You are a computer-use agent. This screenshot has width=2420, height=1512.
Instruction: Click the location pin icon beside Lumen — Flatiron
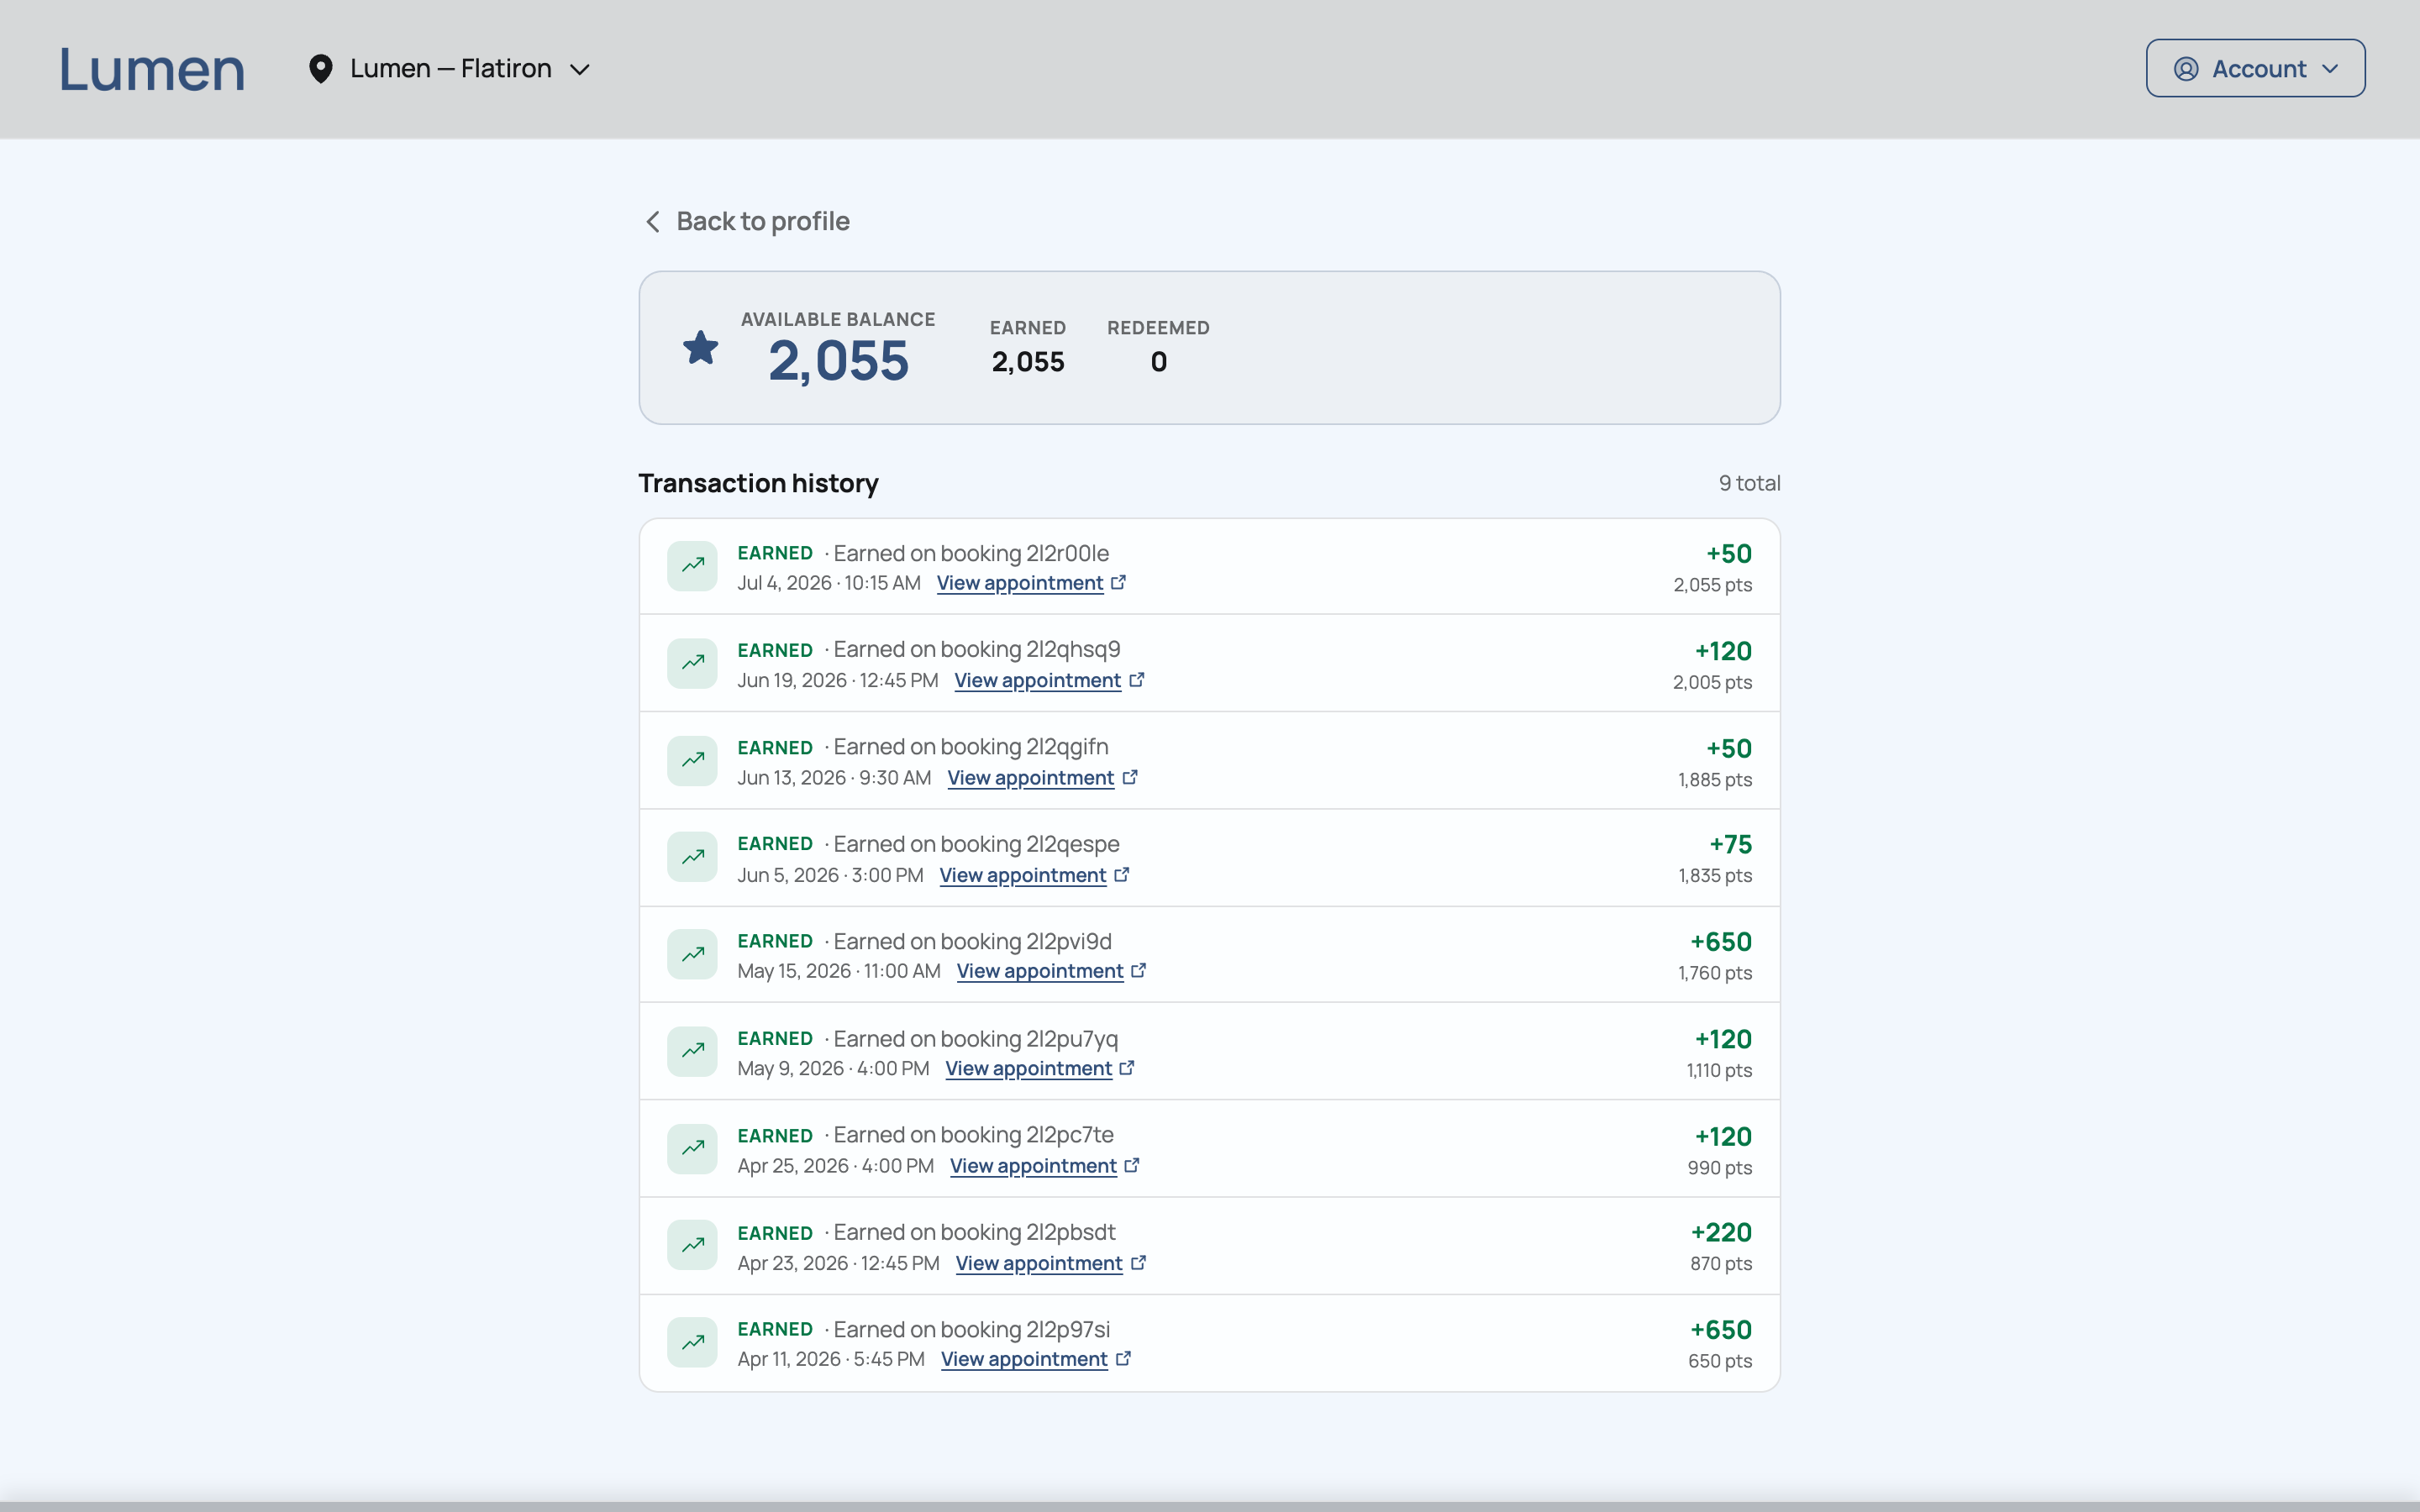pos(320,69)
